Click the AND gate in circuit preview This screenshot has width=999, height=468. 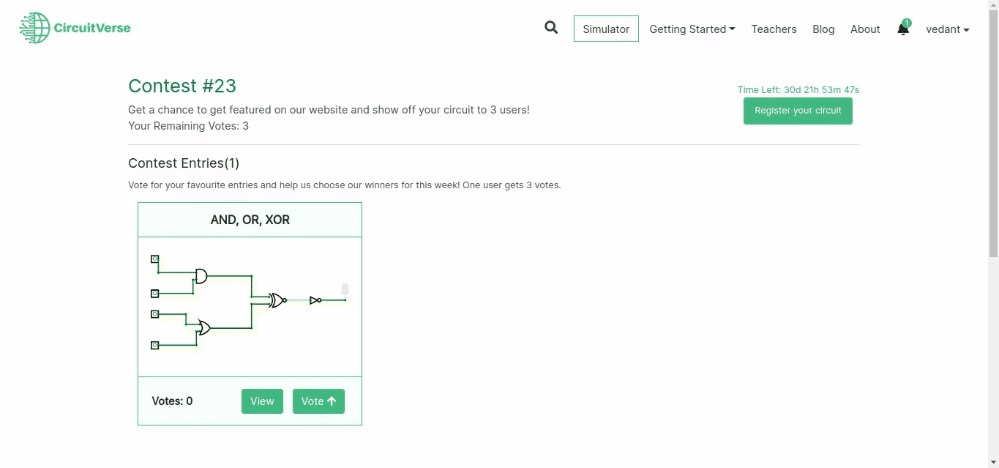pyautogui.click(x=201, y=276)
